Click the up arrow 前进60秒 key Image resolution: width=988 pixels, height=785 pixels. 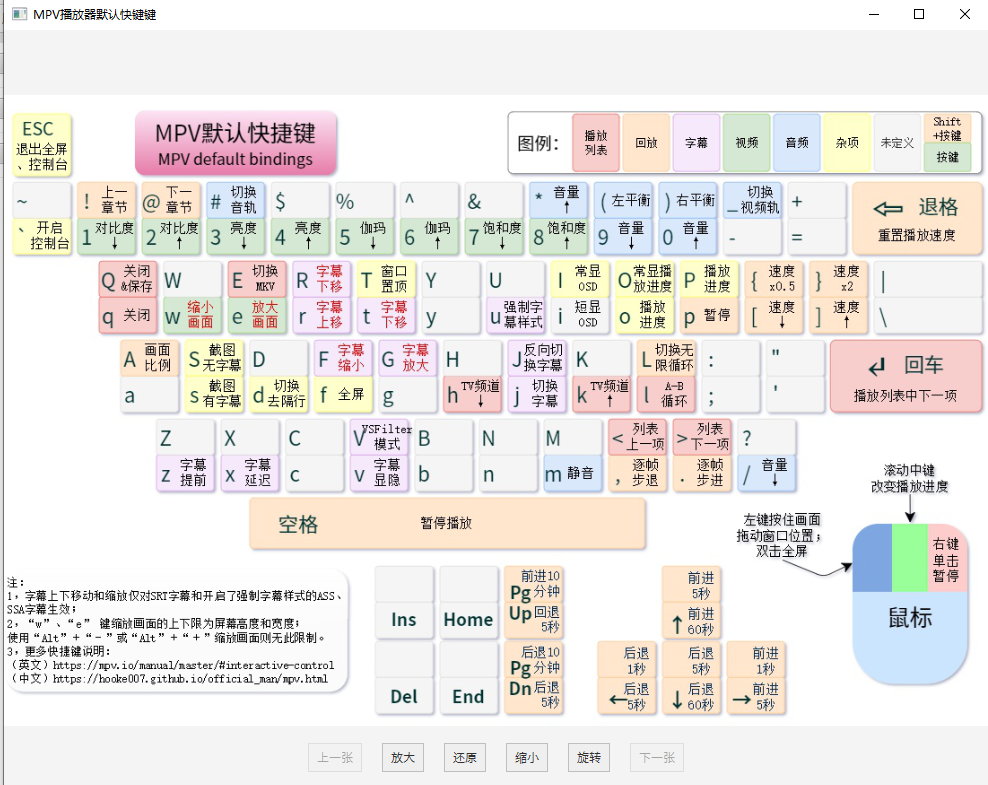click(x=691, y=620)
